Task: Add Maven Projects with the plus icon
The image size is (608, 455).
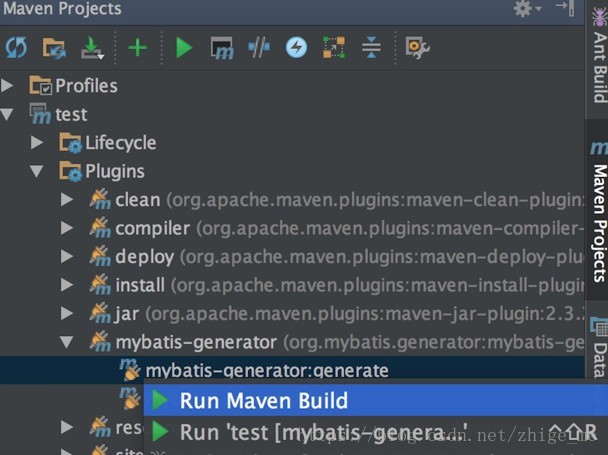Action: (138, 48)
